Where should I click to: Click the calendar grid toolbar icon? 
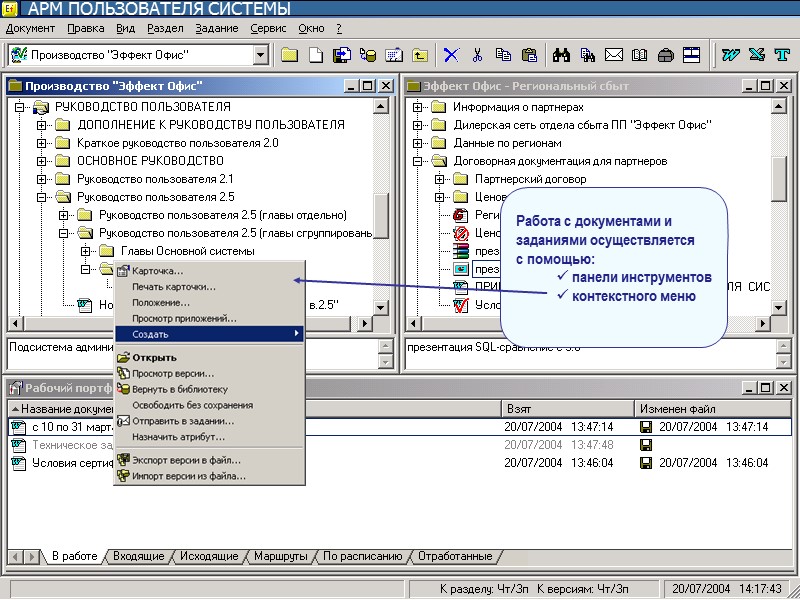pos(394,55)
